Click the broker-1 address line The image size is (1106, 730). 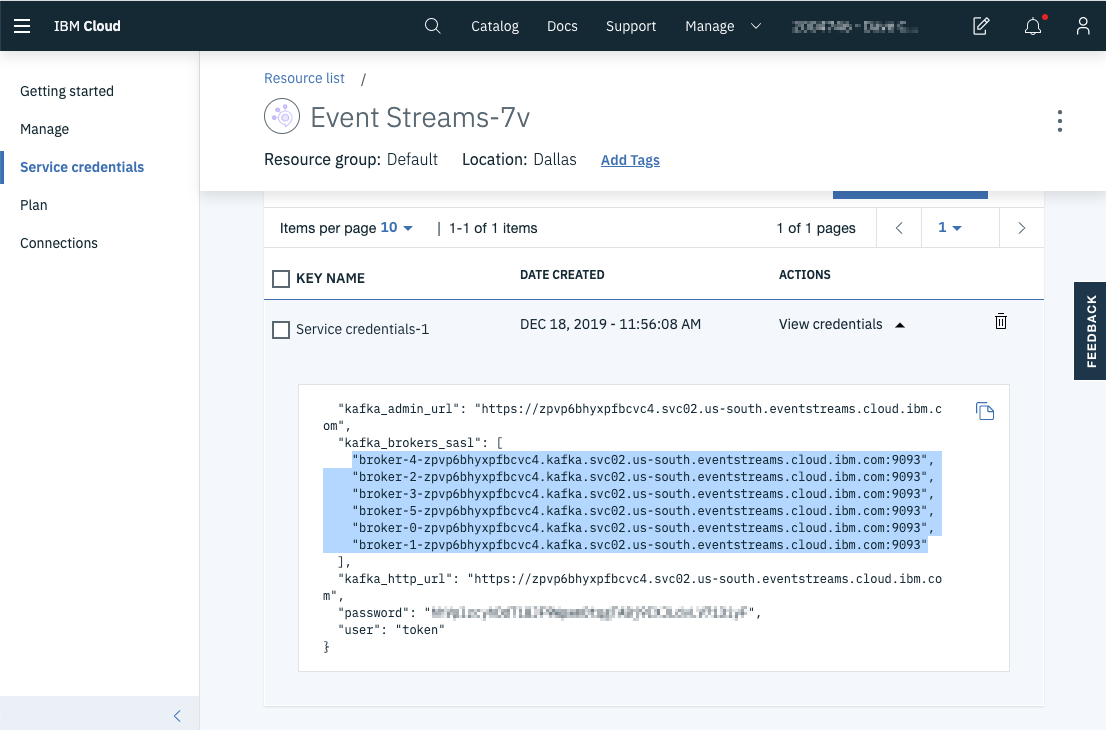pyautogui.click(x=639, y=545)
